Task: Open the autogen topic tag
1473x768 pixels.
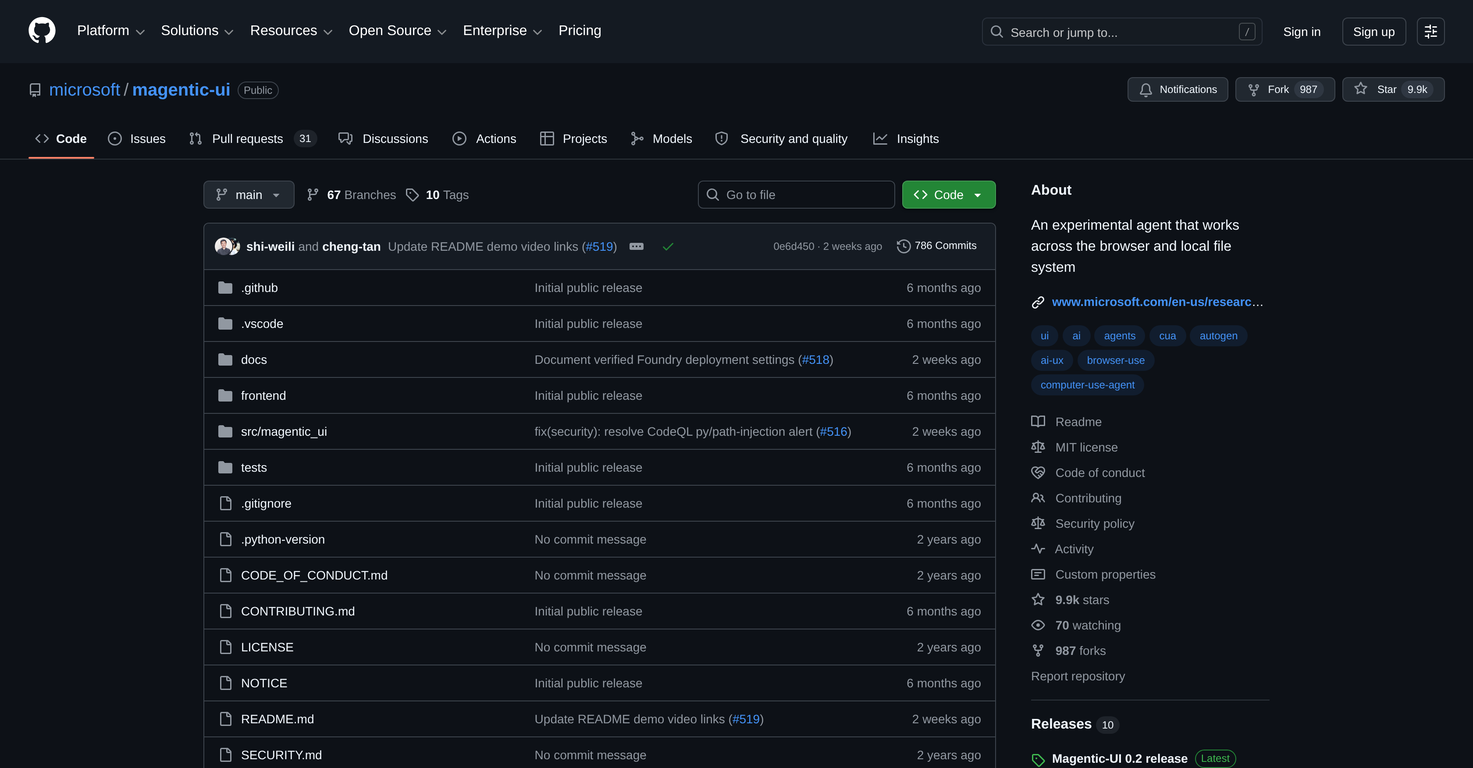Action: point(1219,336)
